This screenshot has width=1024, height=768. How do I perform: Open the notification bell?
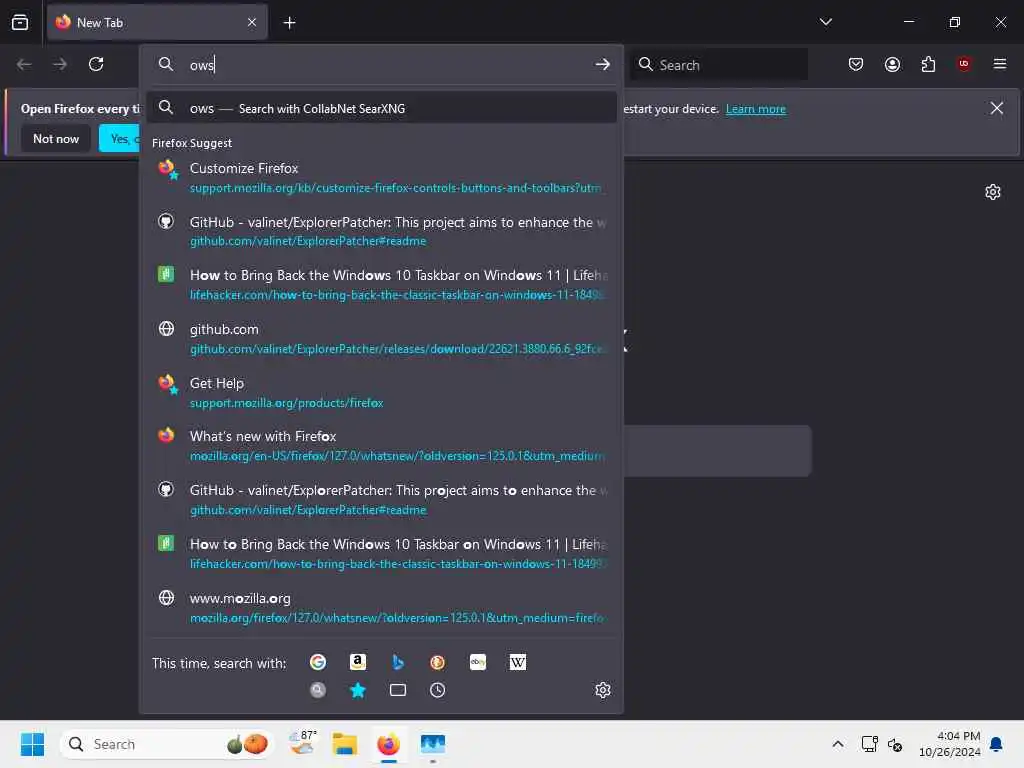point(996,744)
